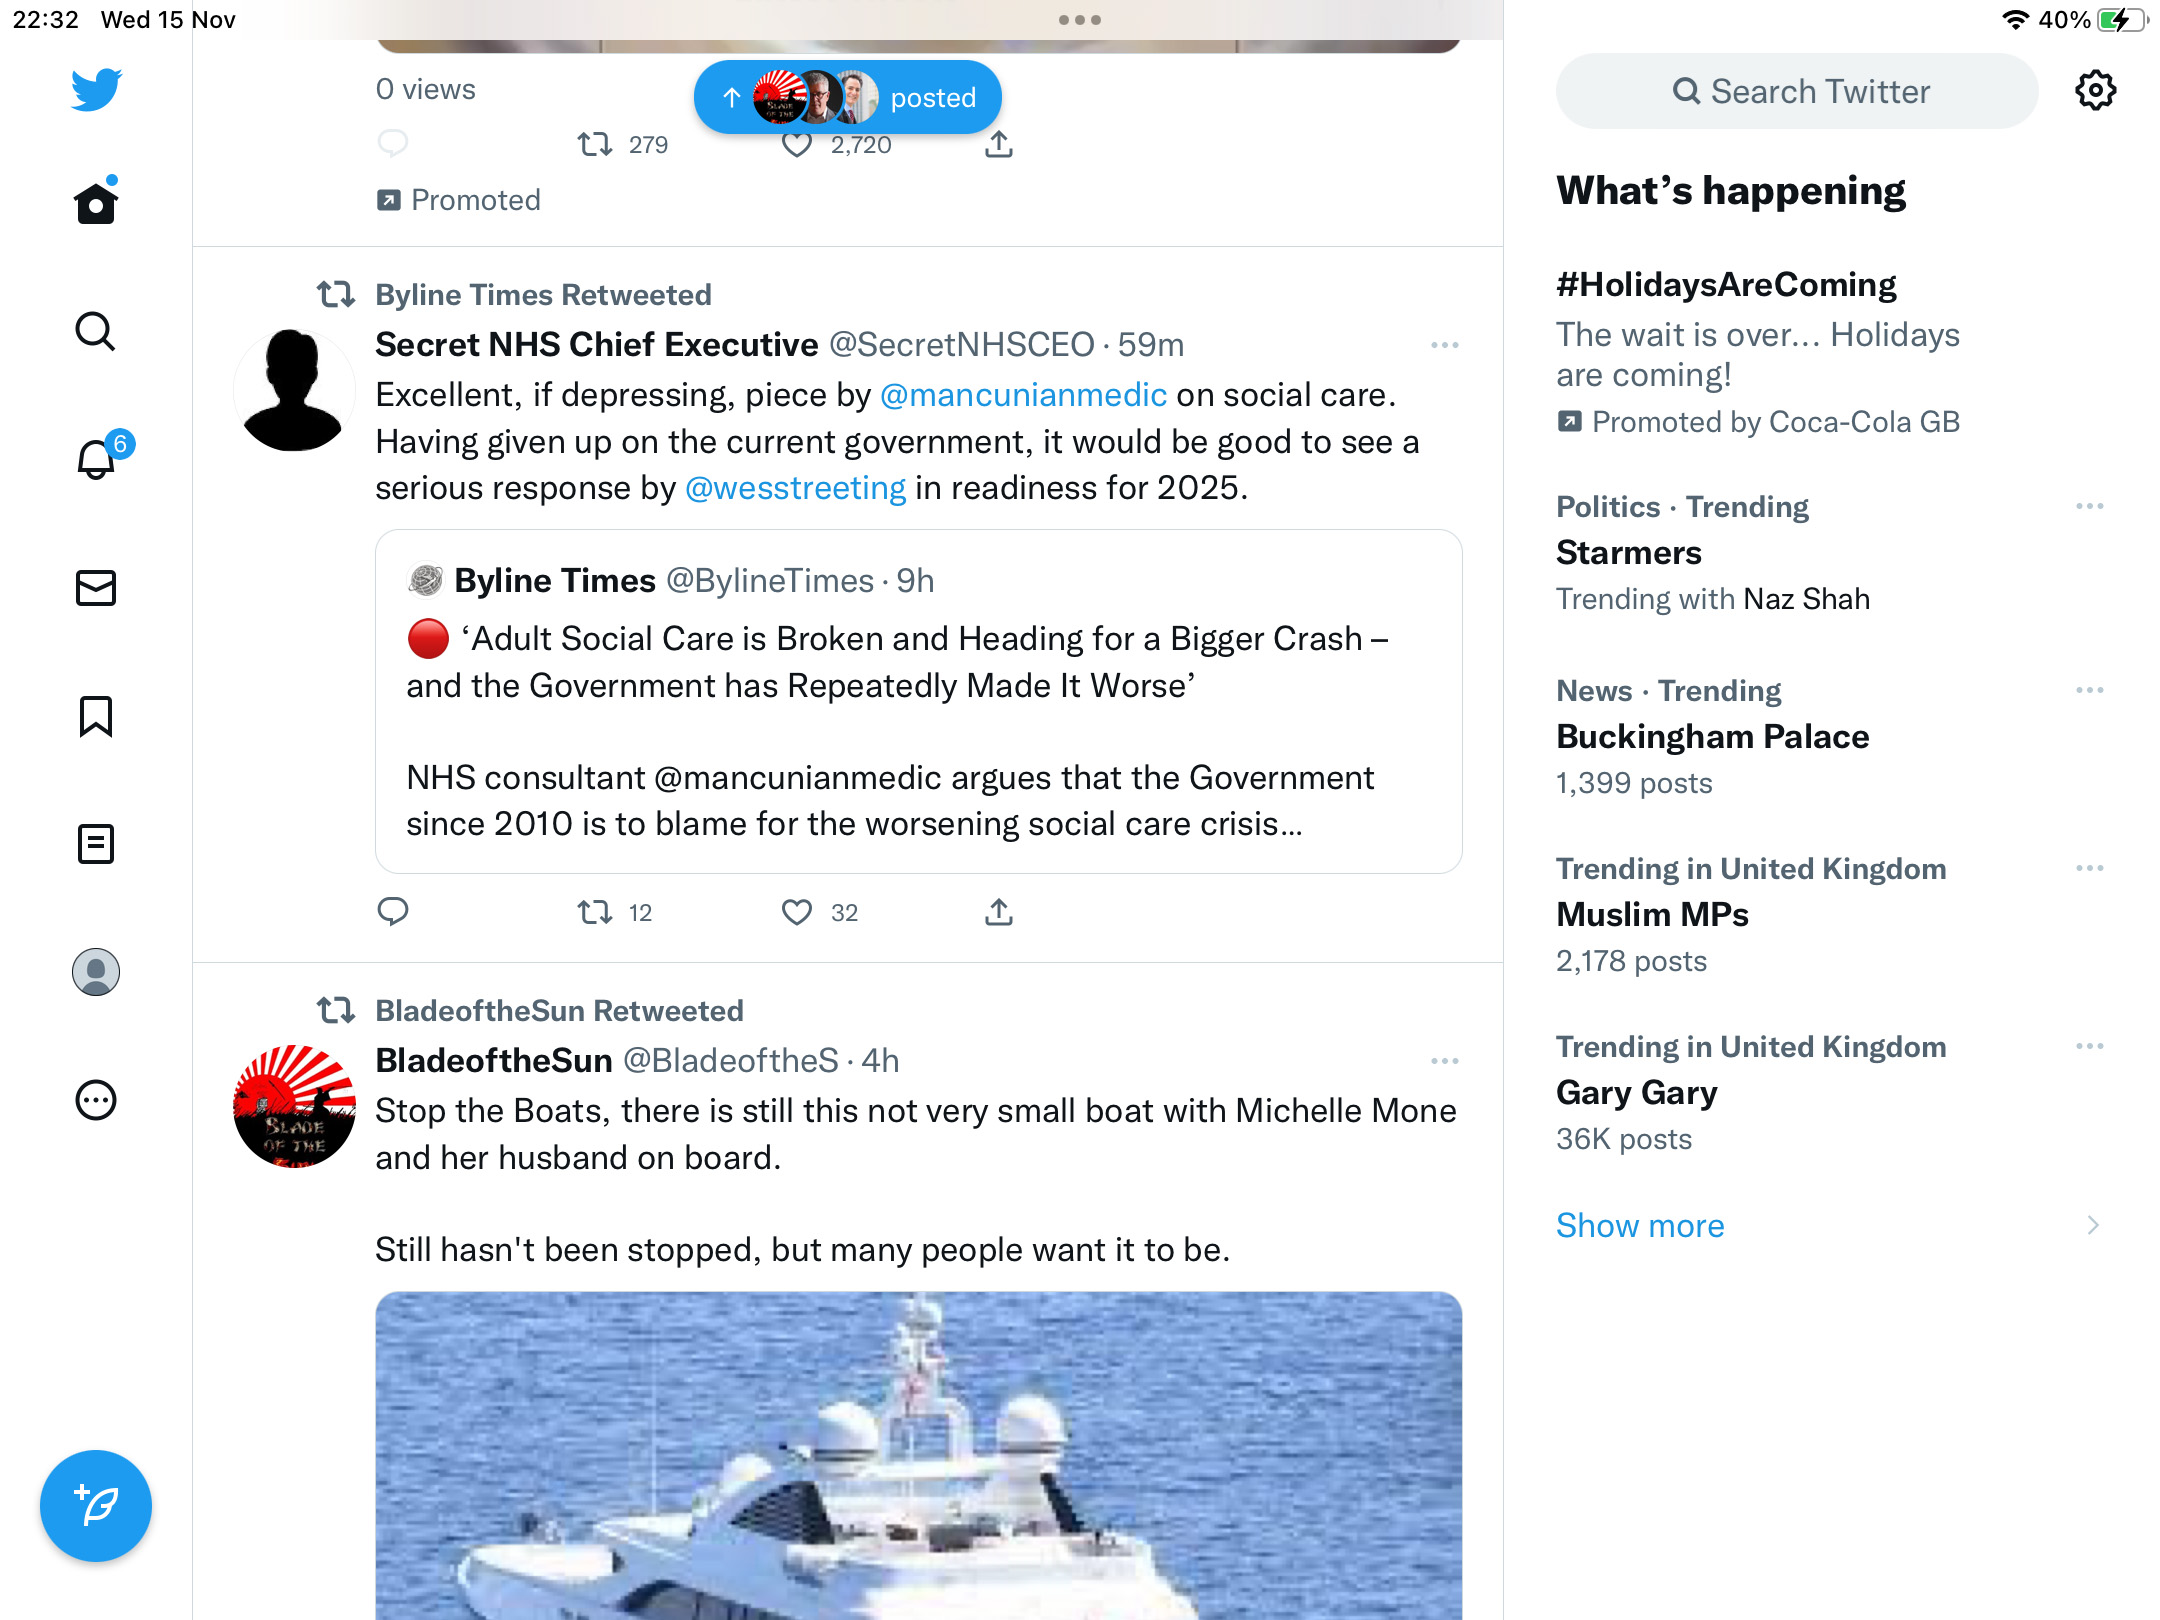Retweet the Secret NHS Chief Executive tweet
This screenshot has width=2160, height=1620.
pyautogui.click(x=595, y=912)
